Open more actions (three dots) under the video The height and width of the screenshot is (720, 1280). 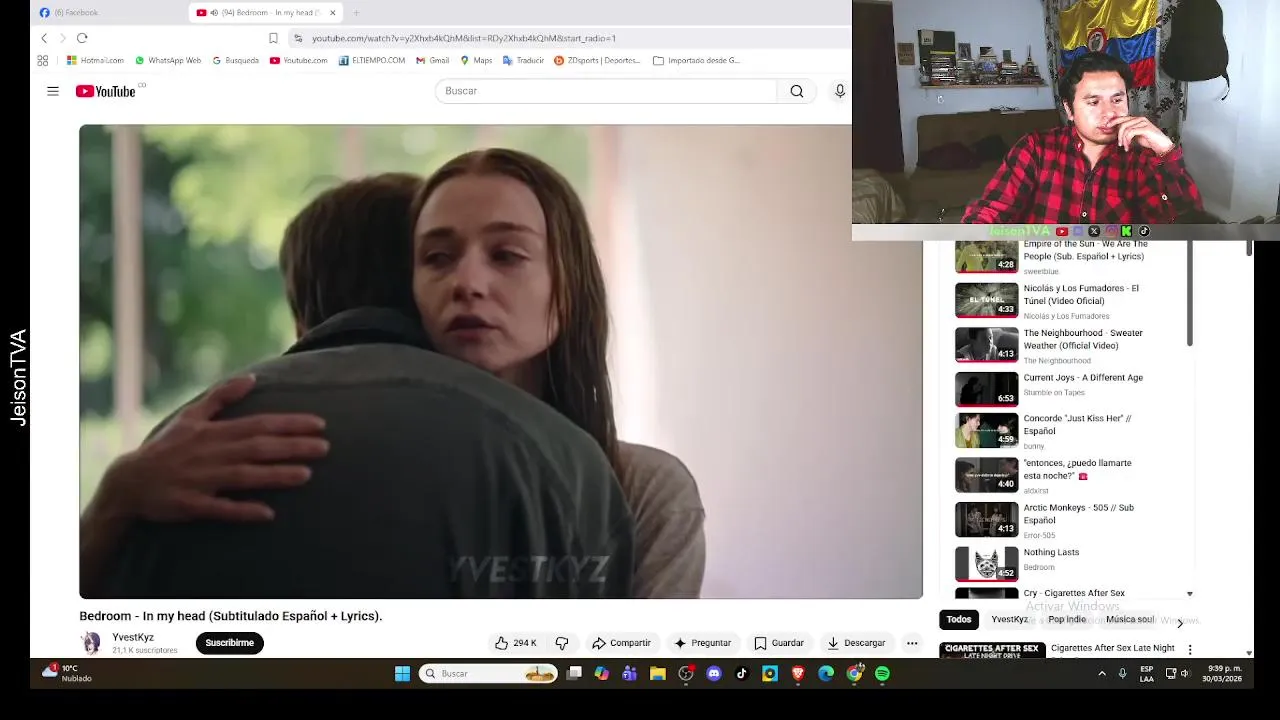912,643
